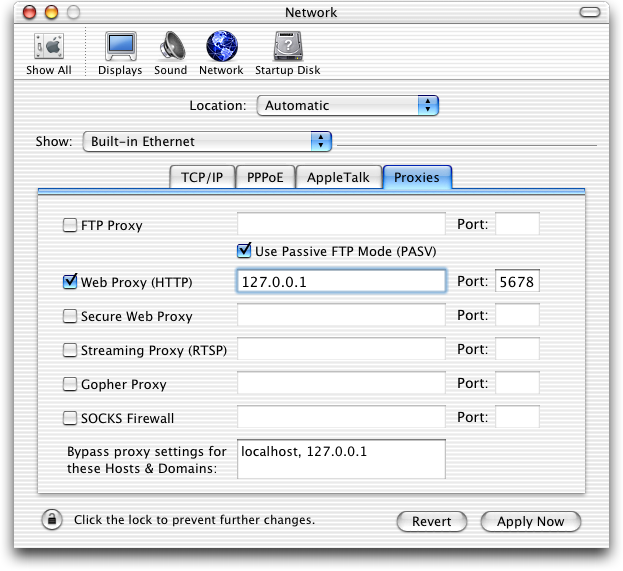Open the Show Built-in Ethernet dropdown
The image size is (623, 571).
click(207, 141)
